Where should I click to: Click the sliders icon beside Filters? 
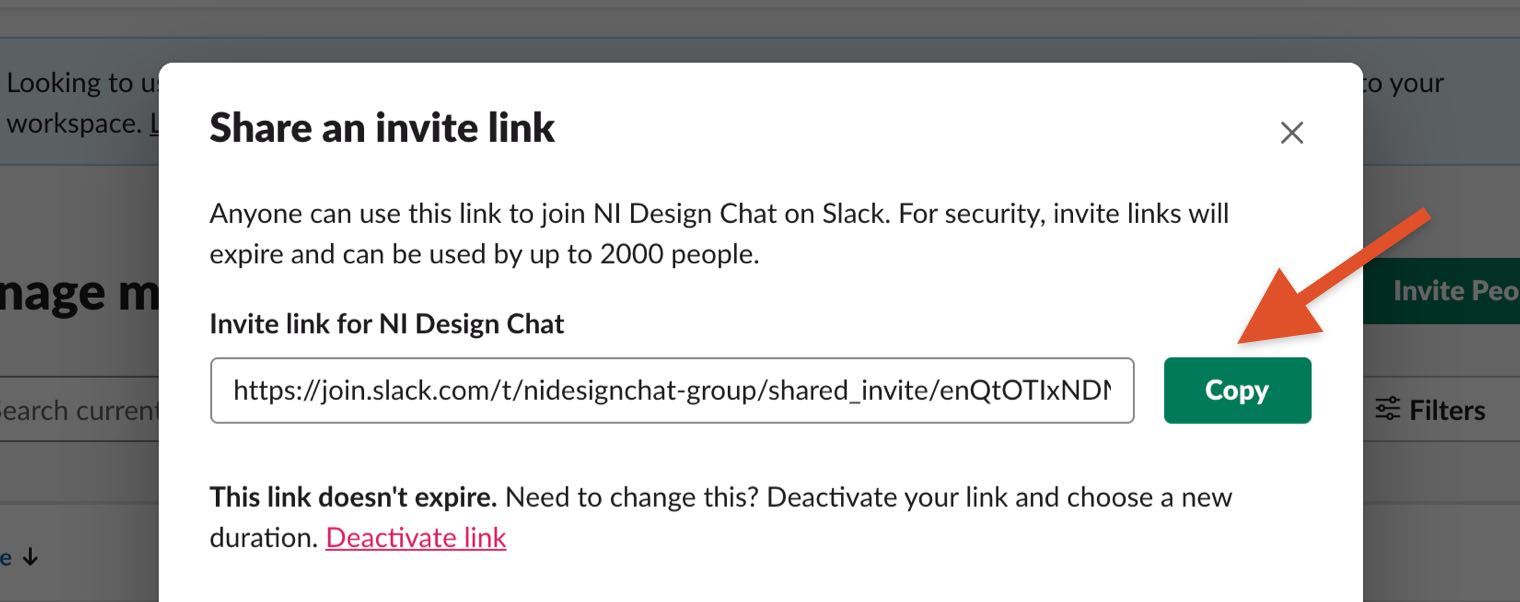(x=1387, y=410)
